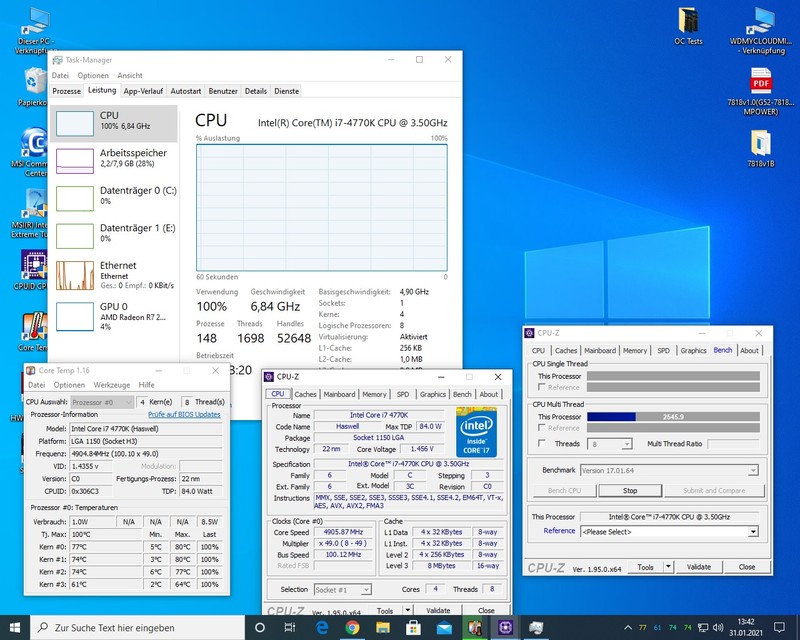Open the Optionen menu in Core Temp
Viewport: 800px width, 640px height.
tap(69, 385)
